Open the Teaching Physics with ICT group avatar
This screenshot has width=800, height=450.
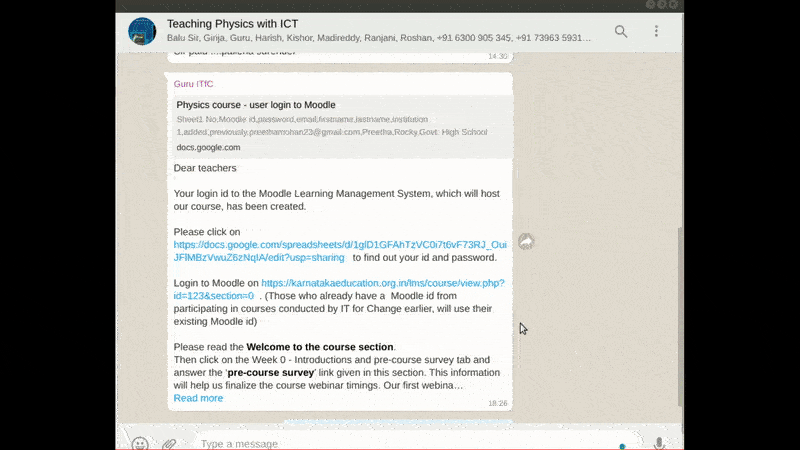[142, 31]
